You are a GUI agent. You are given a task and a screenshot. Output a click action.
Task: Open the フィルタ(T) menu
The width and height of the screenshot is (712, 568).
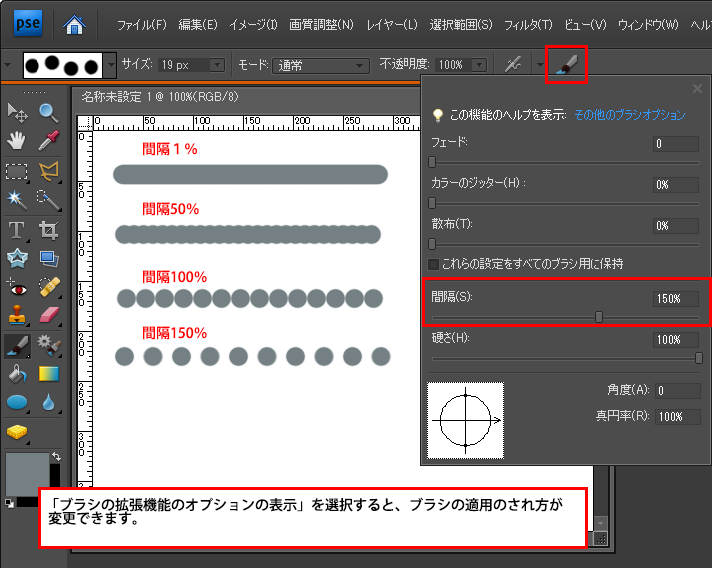point(529,25)
